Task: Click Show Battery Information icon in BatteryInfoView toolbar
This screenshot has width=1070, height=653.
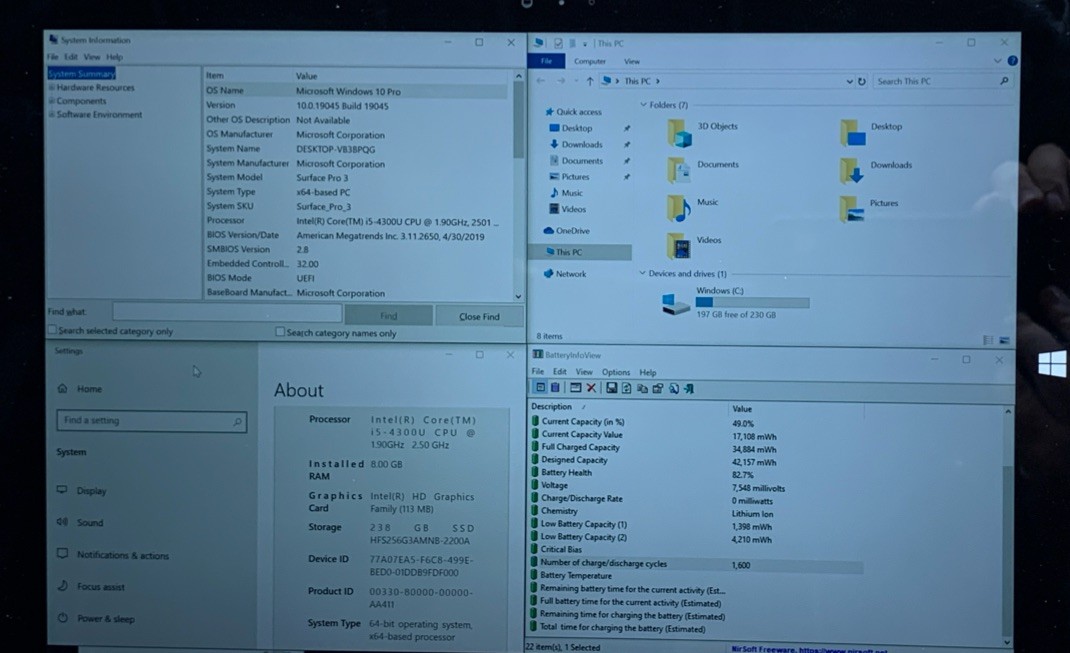Action: [x=540, y=388]
